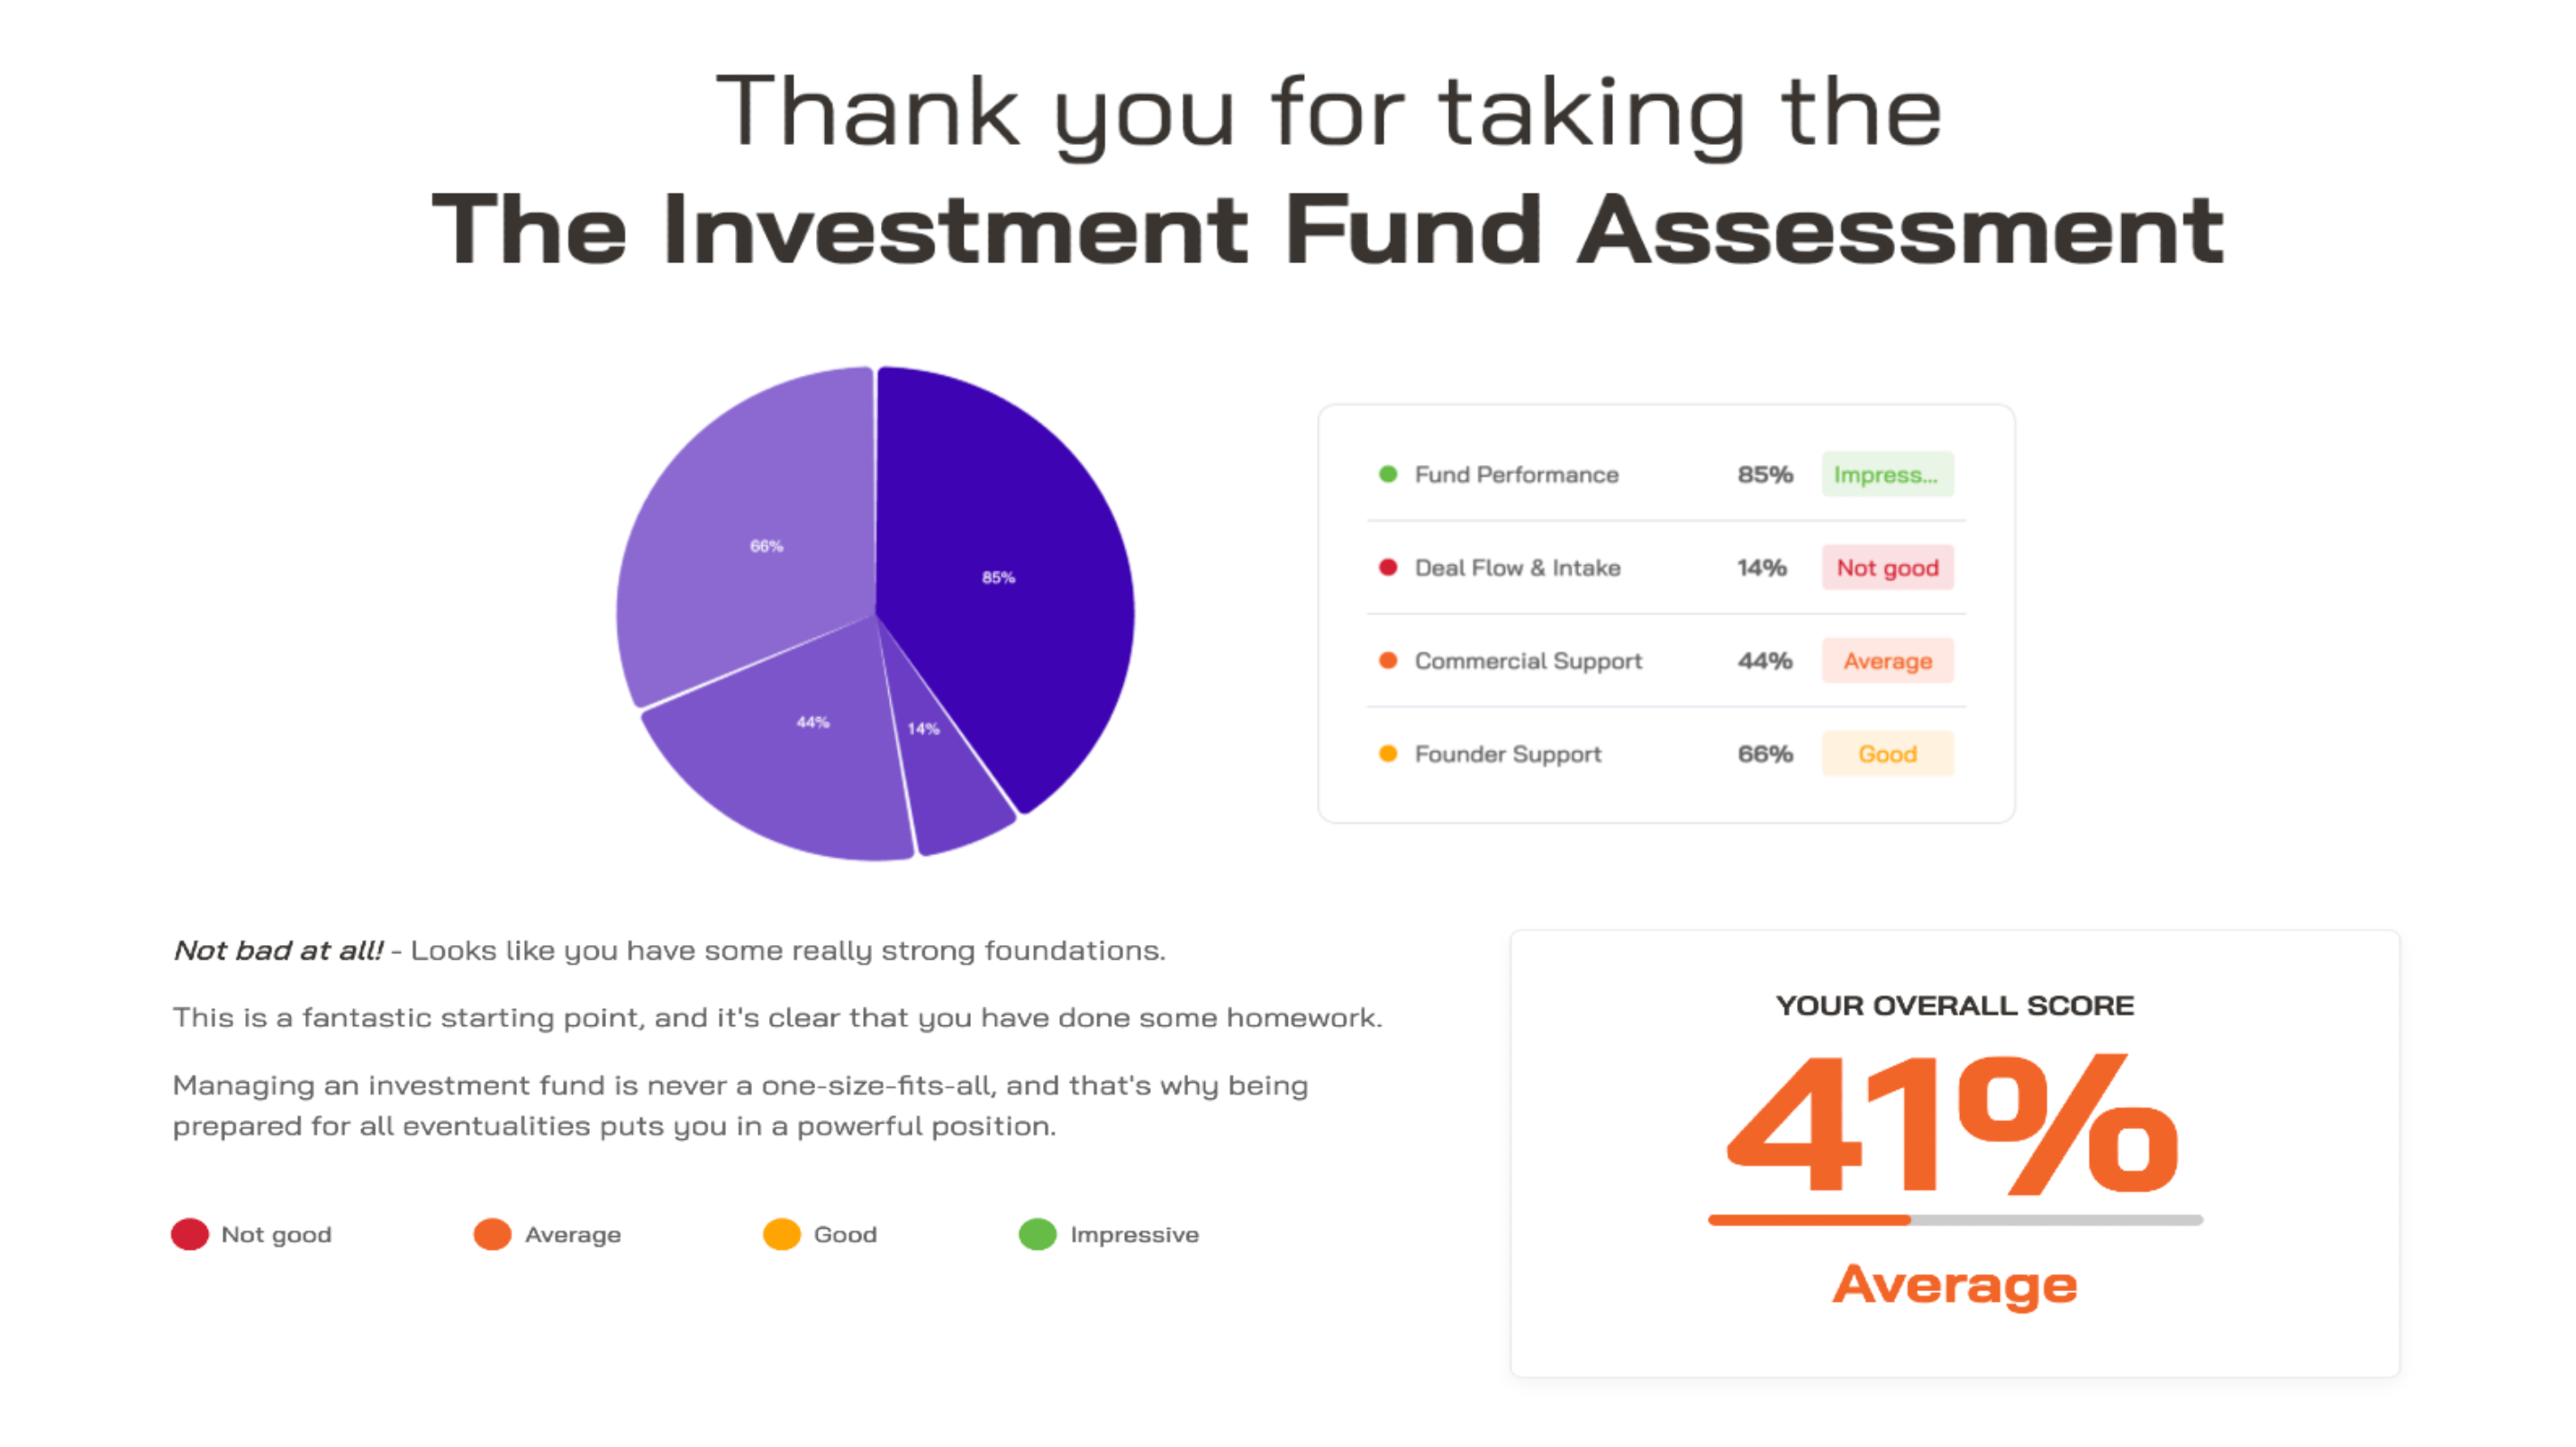
Task: Click the yellow dot beside Founder Support
Action: tap(1388, 753)
